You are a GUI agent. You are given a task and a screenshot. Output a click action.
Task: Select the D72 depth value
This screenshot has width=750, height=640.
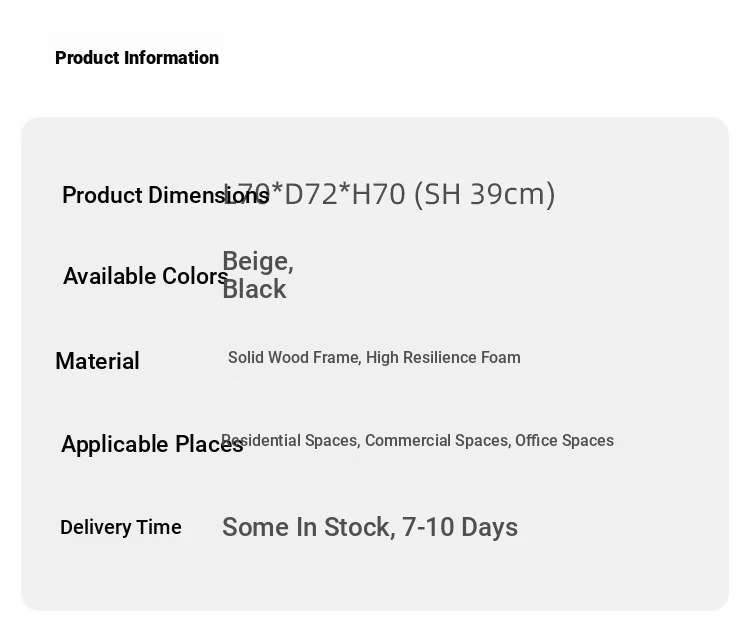coord(311,194)
